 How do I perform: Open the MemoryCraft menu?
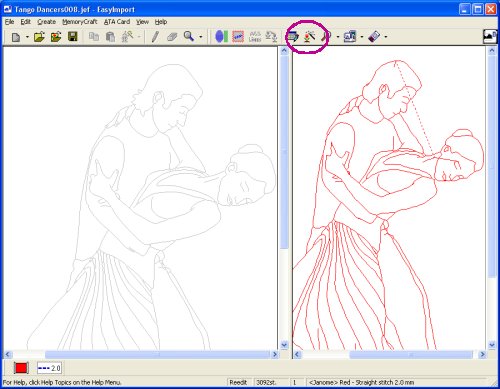click(x=79, y=22)
